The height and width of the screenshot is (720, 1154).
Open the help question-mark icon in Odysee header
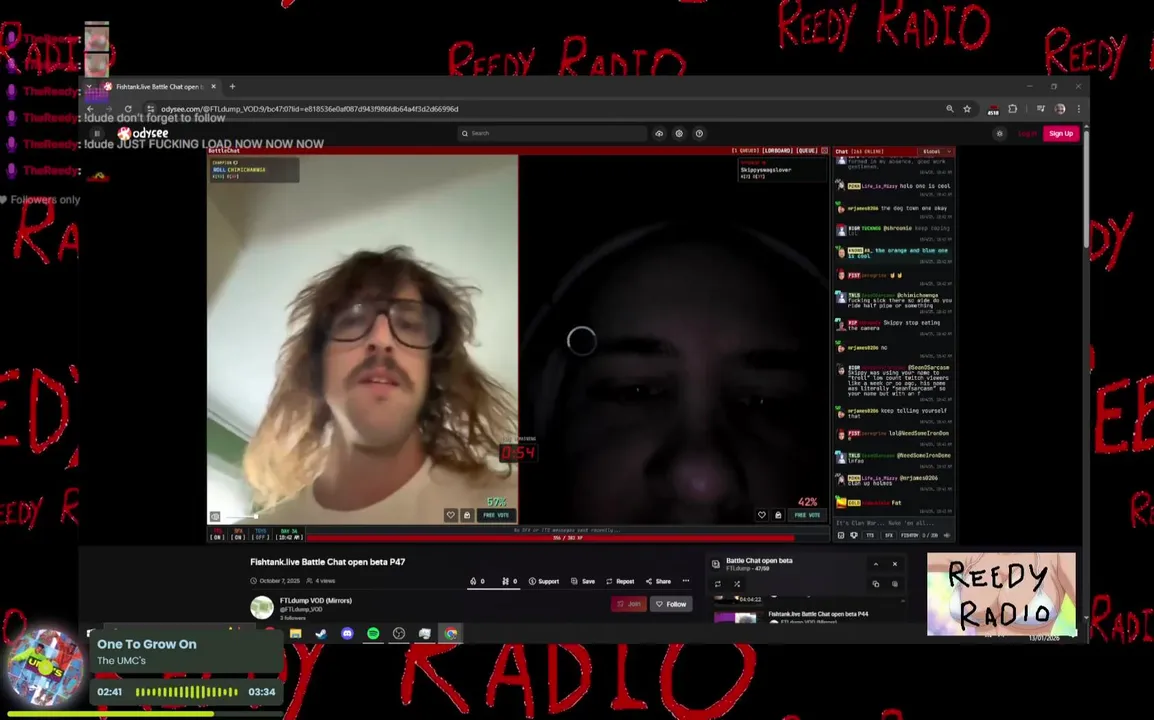tap(699, 133)
